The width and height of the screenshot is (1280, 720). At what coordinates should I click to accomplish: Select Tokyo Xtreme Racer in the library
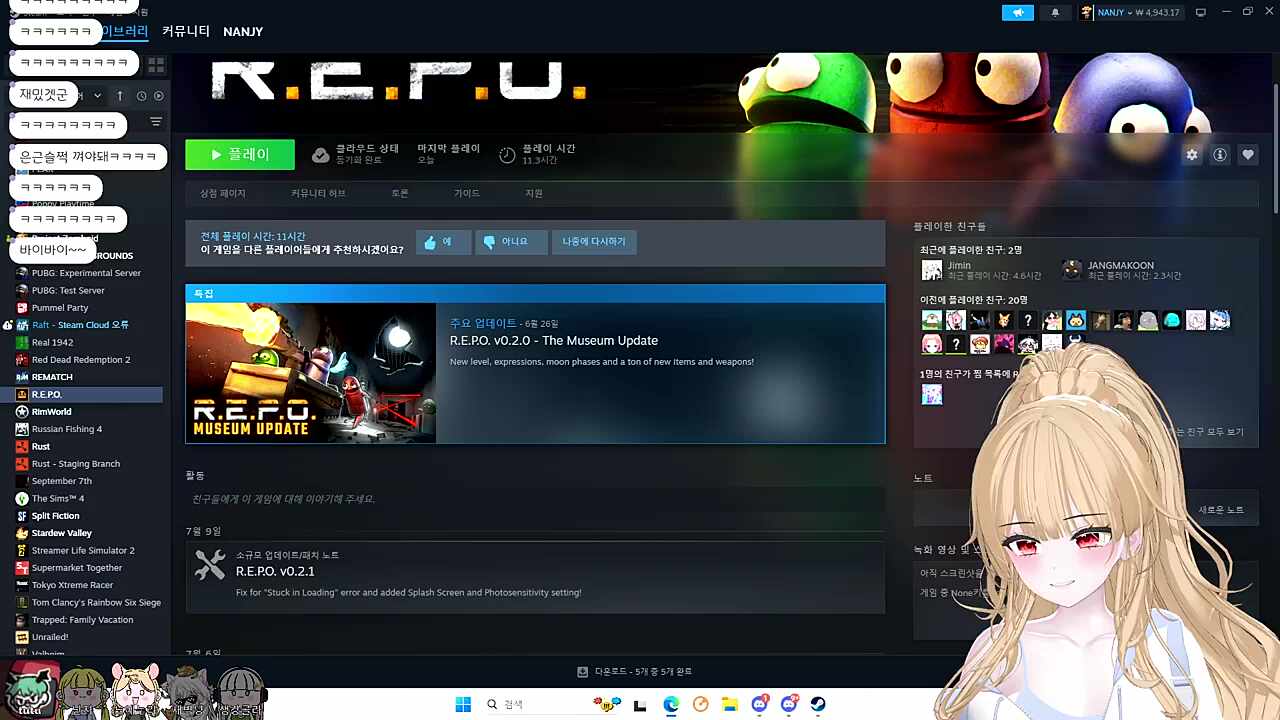(73, 585)
